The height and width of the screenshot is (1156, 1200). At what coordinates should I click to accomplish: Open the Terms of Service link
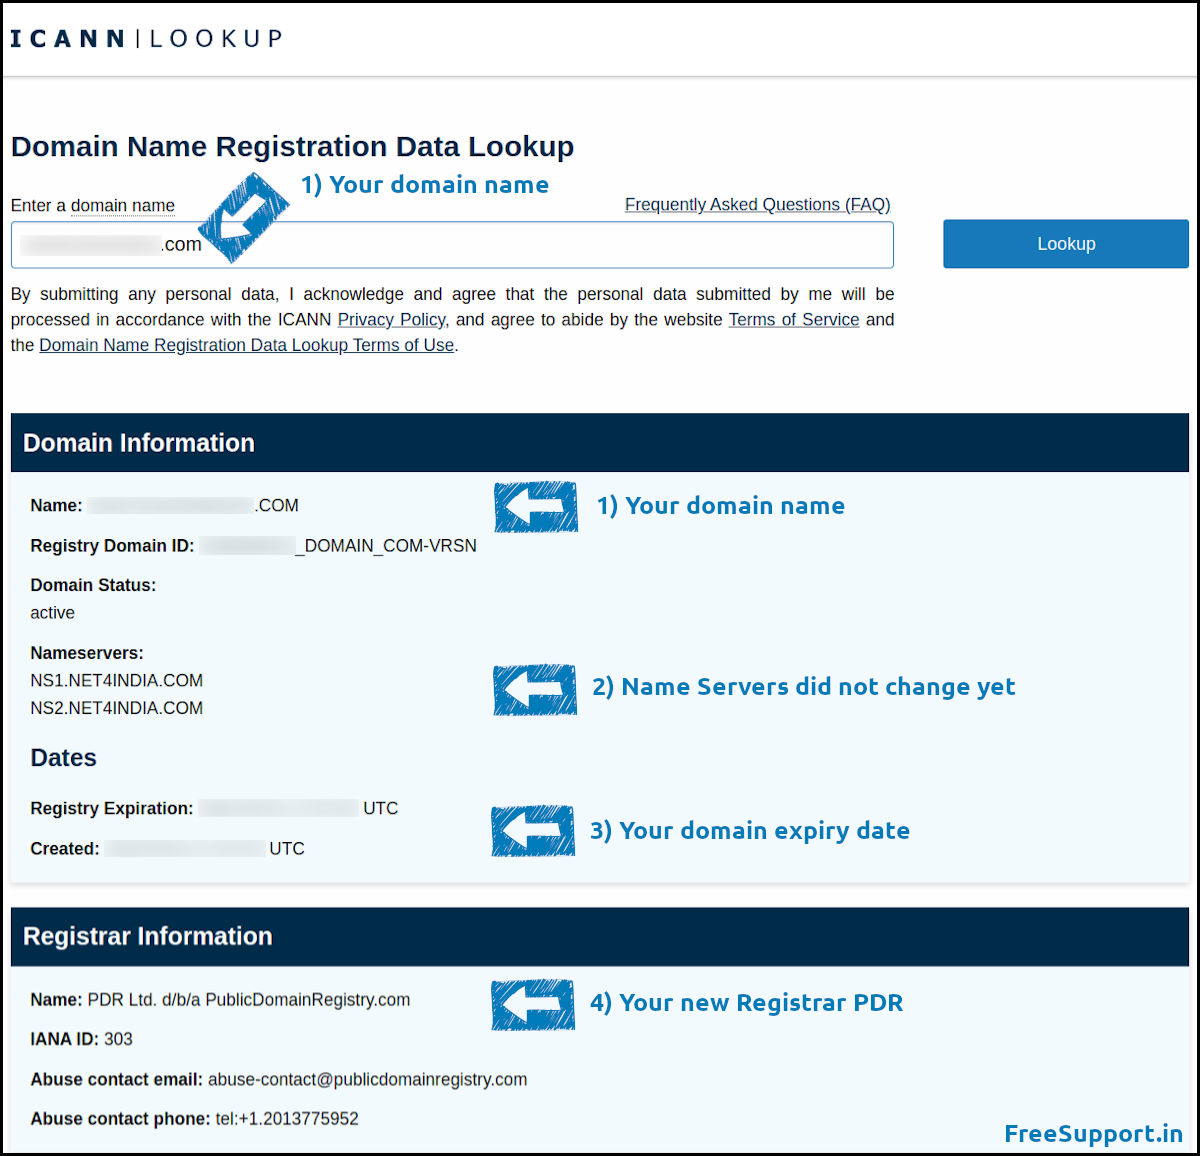pos(794,320)
